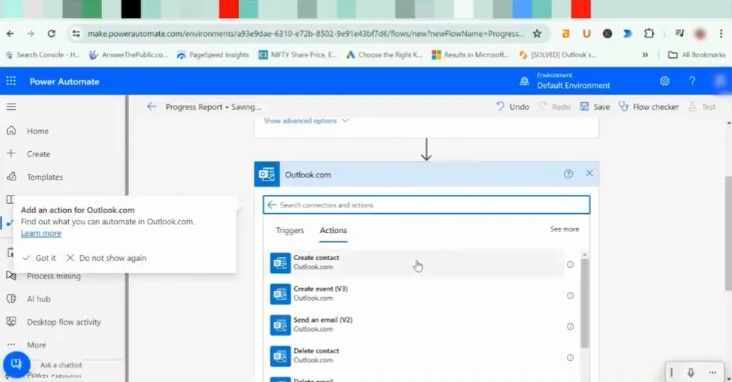Select the Send an email (V2) action
This screenshot has width=732, height=382.
(415, 325)
